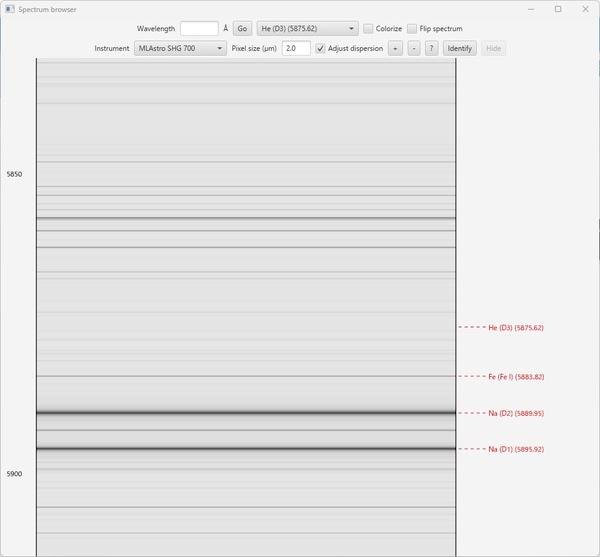
Task: Click the Fe (Fe I) (5883.82) line label
Action: (x=516, y=377)
